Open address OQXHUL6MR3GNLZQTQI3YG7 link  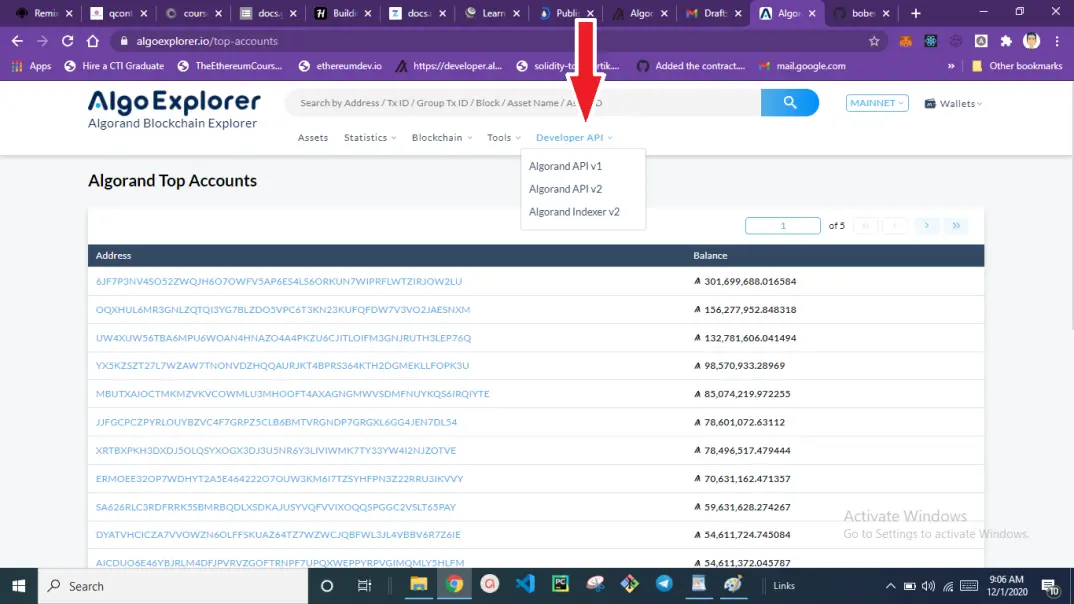[283, 310]
